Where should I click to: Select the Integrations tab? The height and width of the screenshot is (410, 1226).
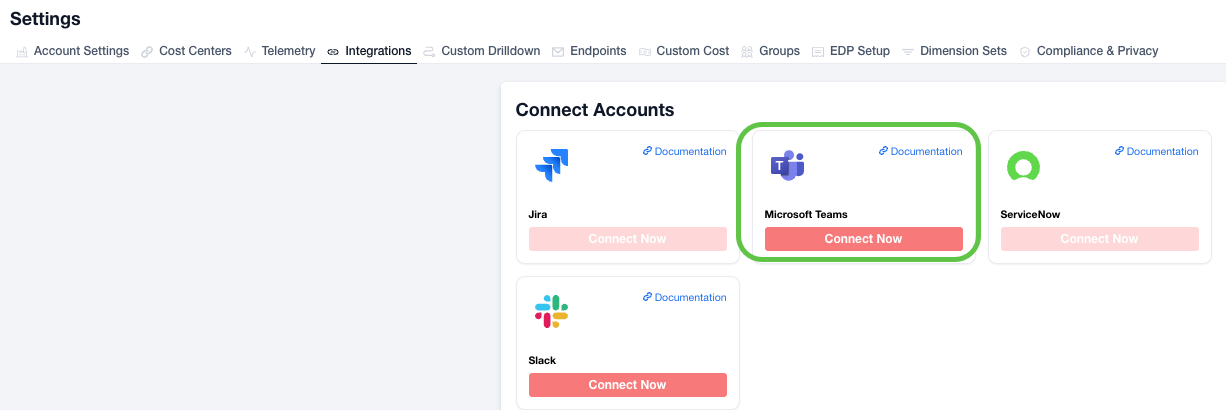pos(377,51)
